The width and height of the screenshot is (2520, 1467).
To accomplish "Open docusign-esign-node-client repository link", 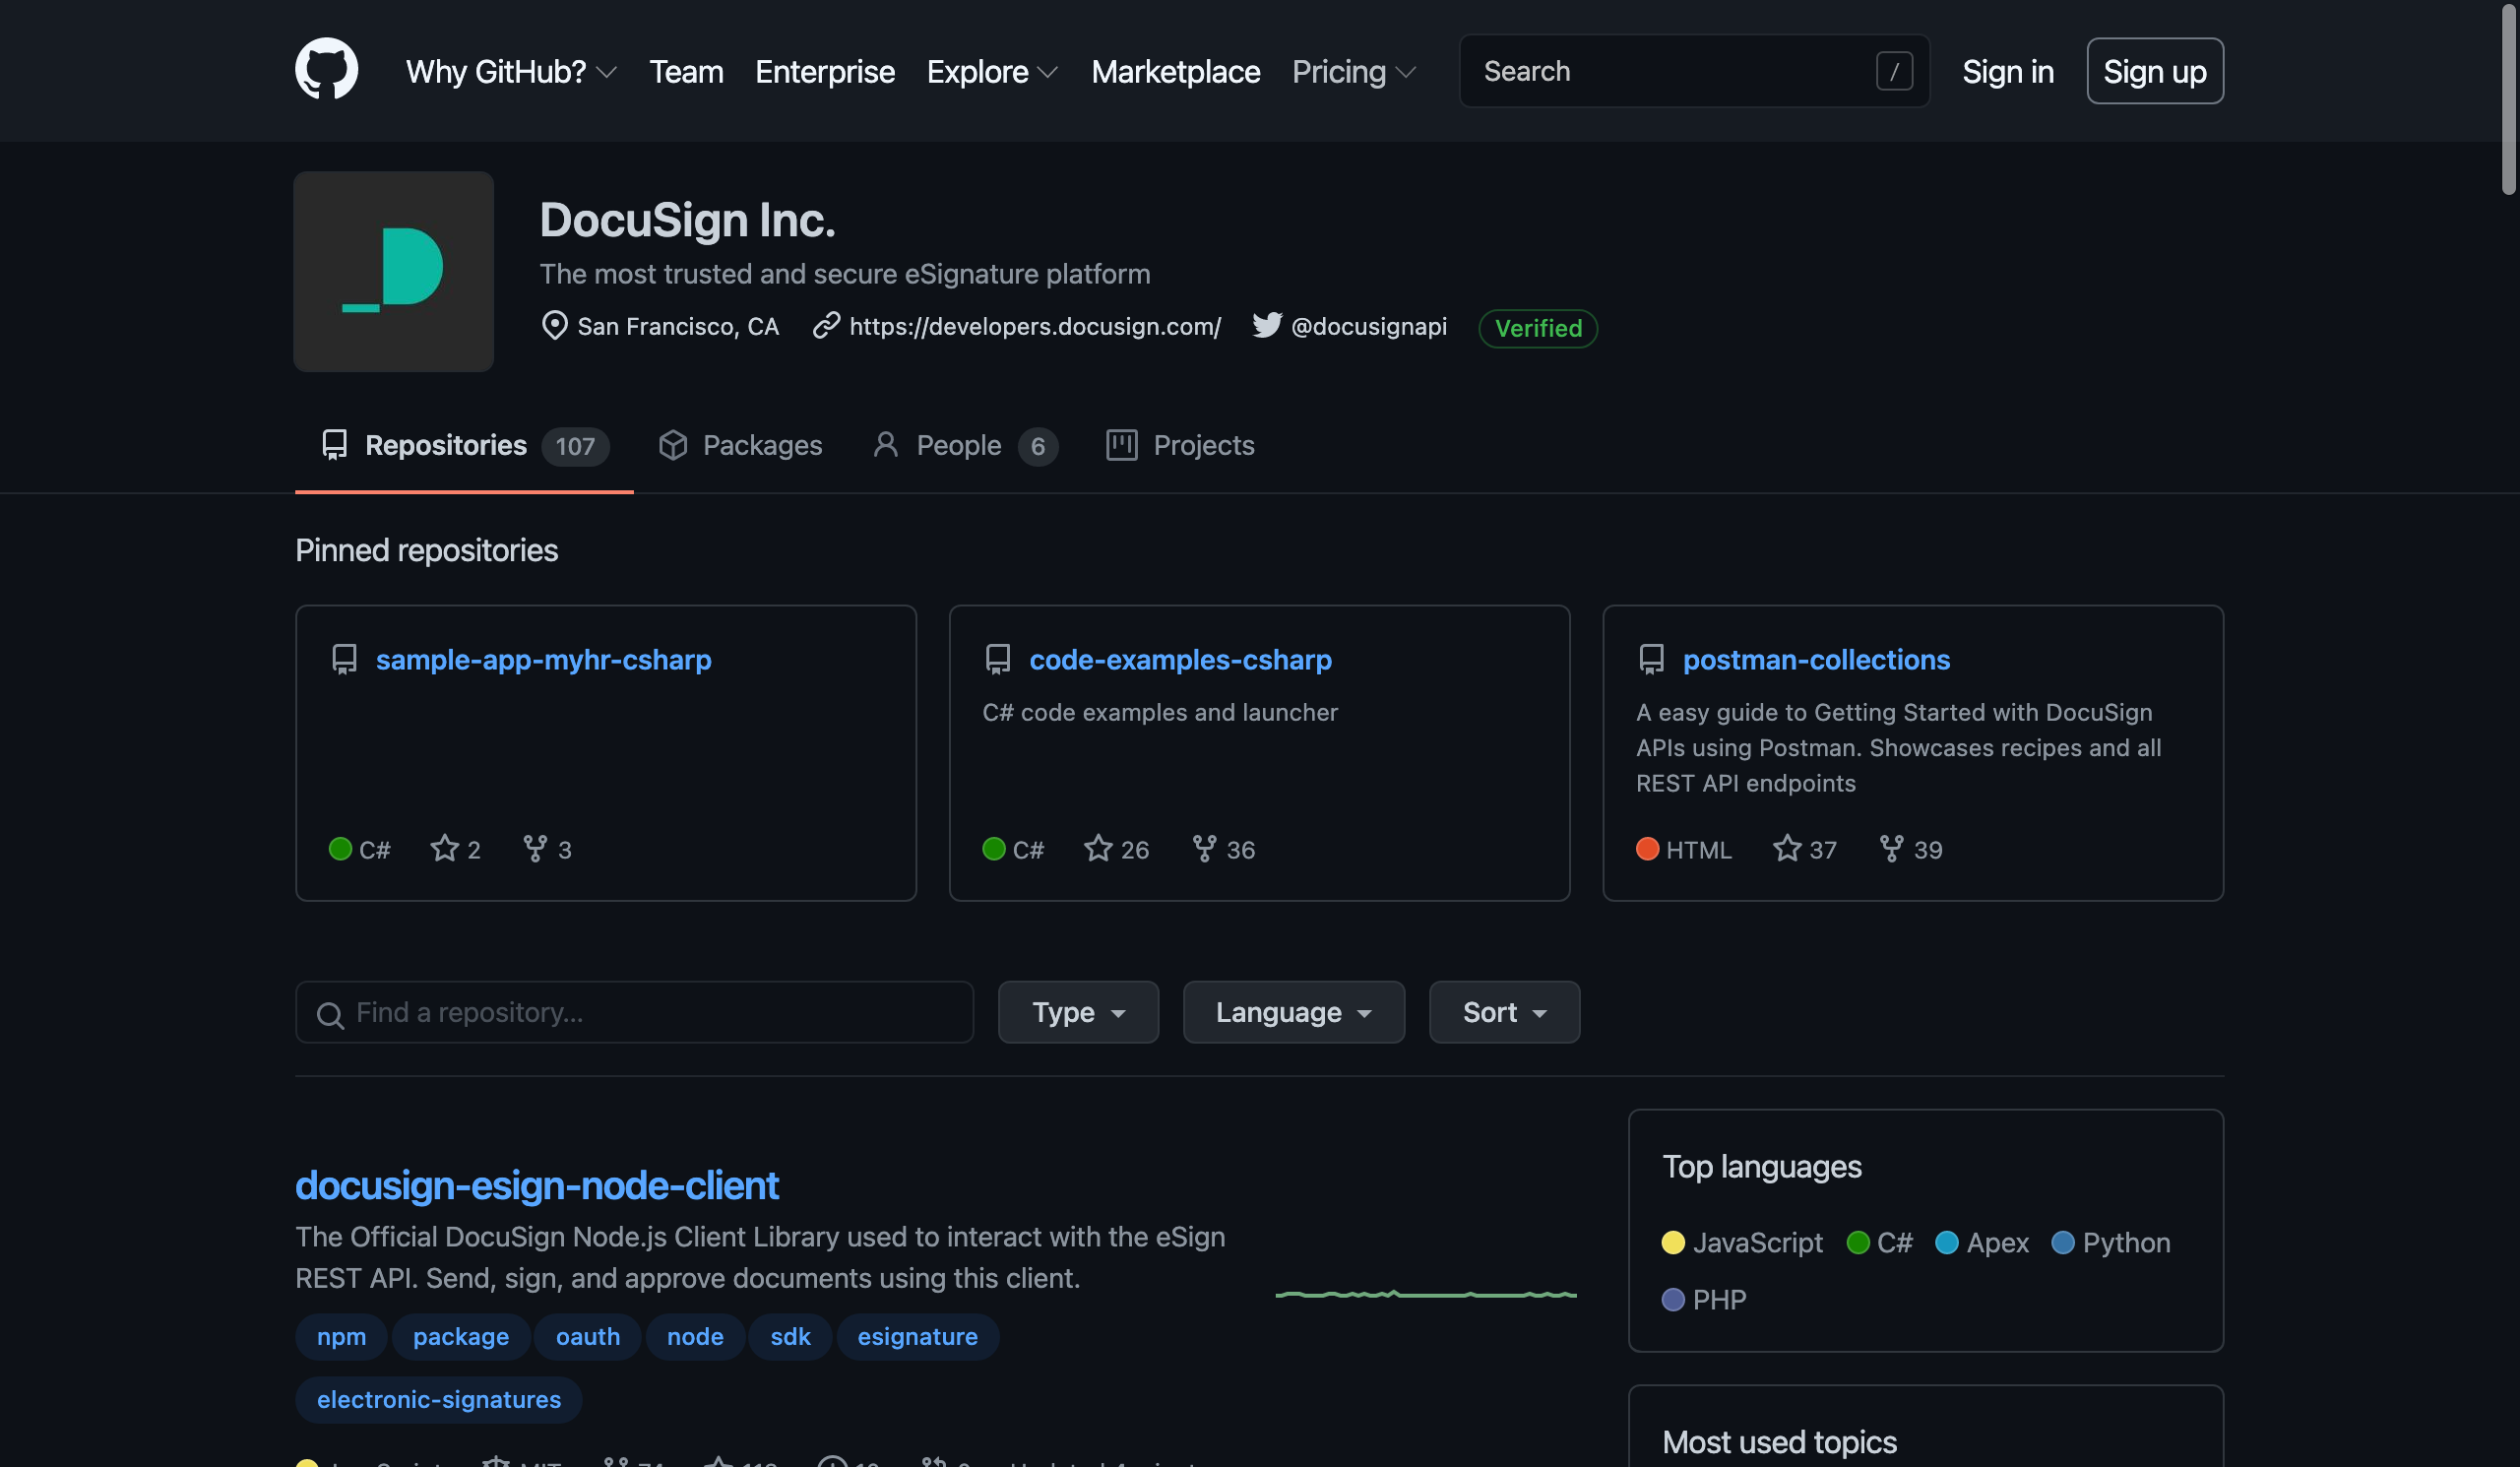I will 536,1185.
